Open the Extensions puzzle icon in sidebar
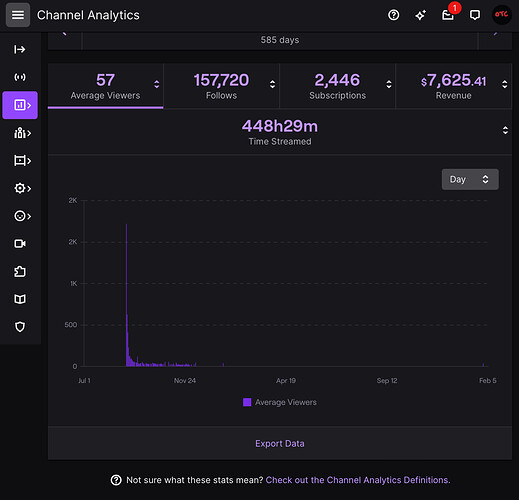 (x=20, y=271)
